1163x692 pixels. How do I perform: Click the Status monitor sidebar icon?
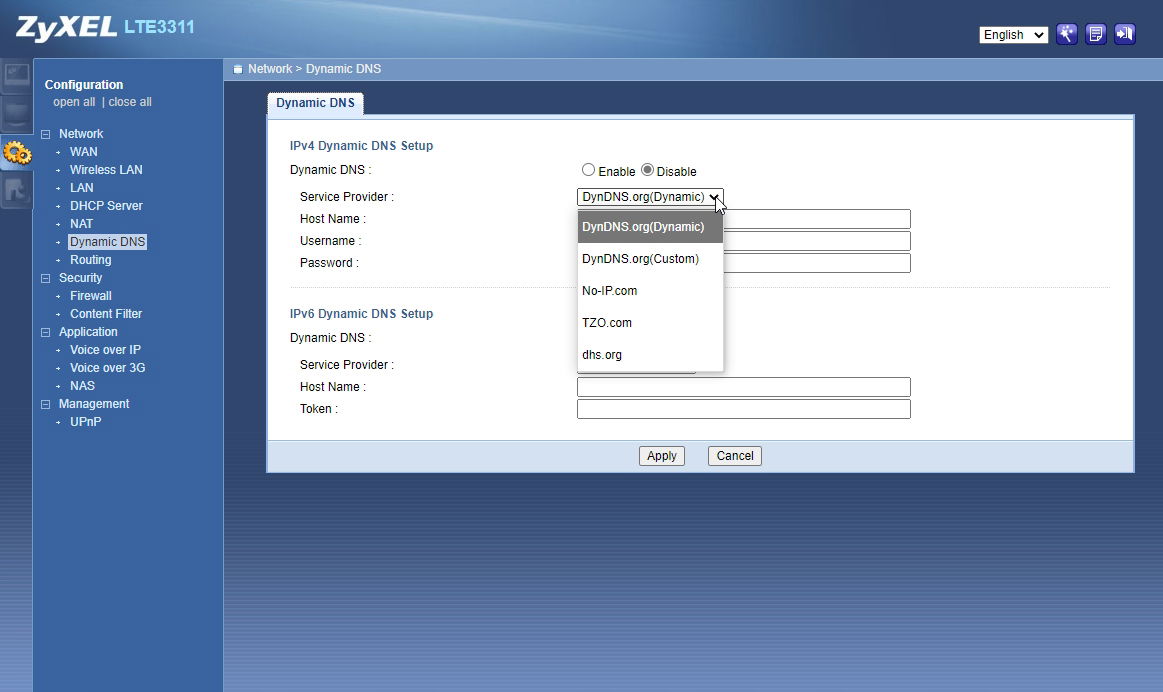[16, 76]
